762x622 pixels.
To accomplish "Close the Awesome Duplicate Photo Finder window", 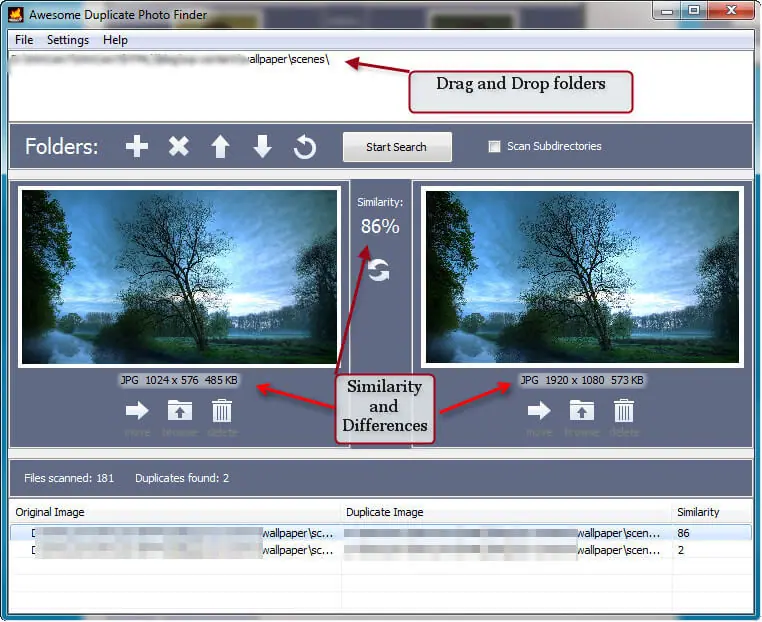I will click(731, 10).
